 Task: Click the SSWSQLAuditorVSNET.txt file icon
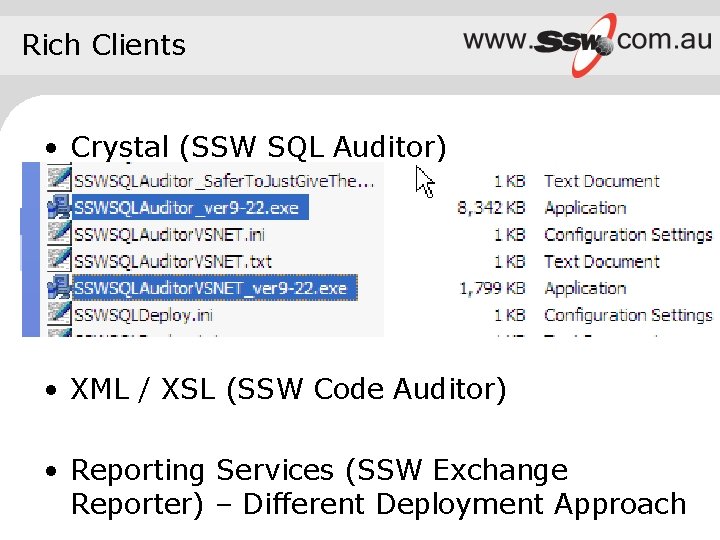pos(59,260)
